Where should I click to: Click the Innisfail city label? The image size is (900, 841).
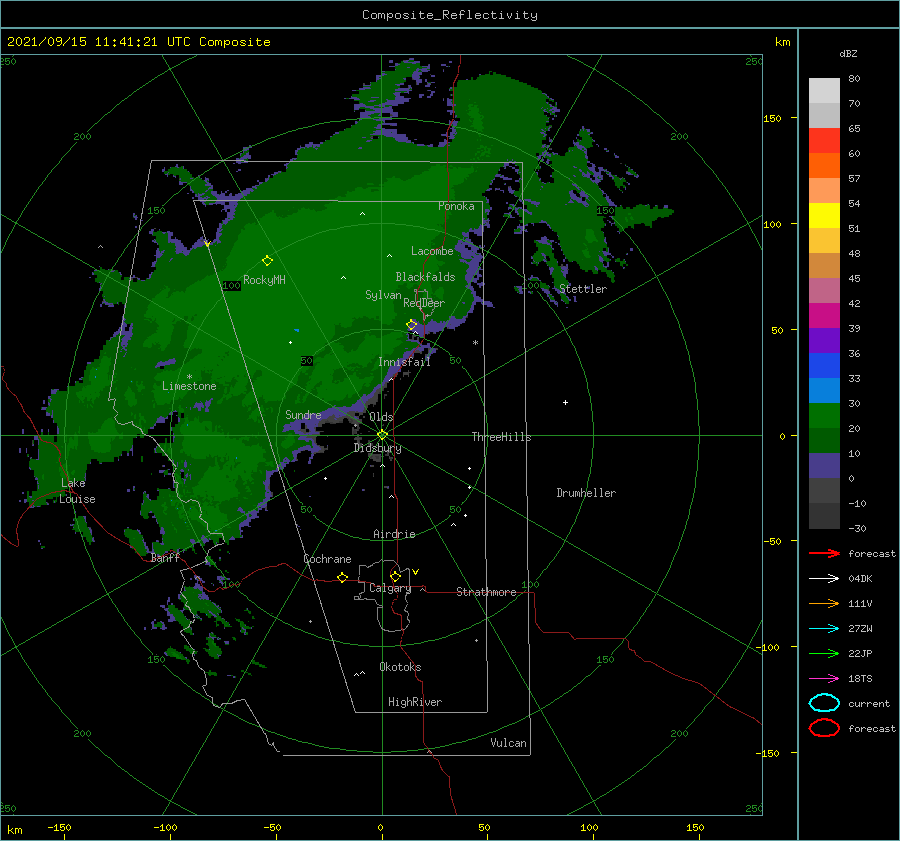tap(404, 362)
